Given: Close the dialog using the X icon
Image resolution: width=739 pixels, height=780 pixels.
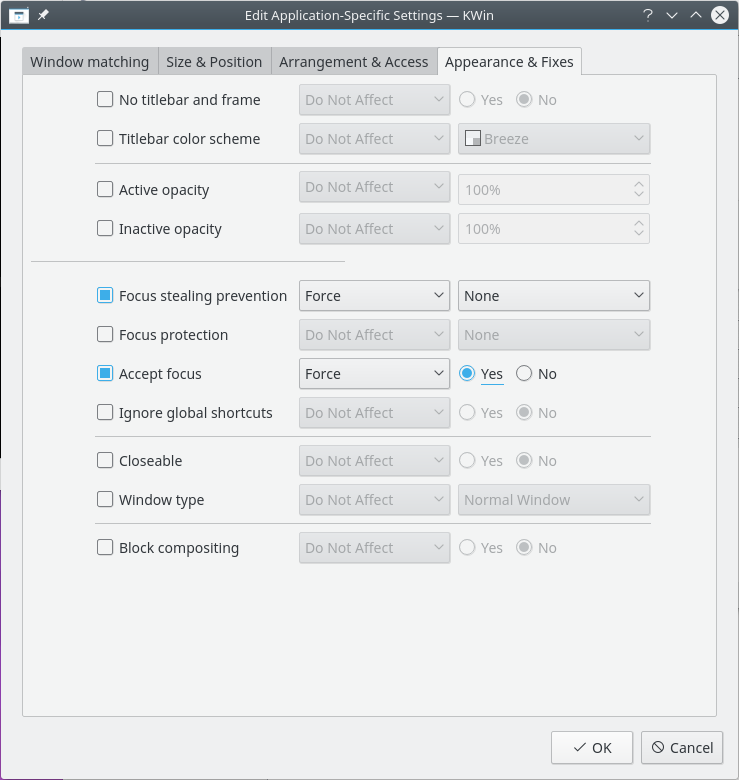Looking at the screenshot, I should click(720, 15).
